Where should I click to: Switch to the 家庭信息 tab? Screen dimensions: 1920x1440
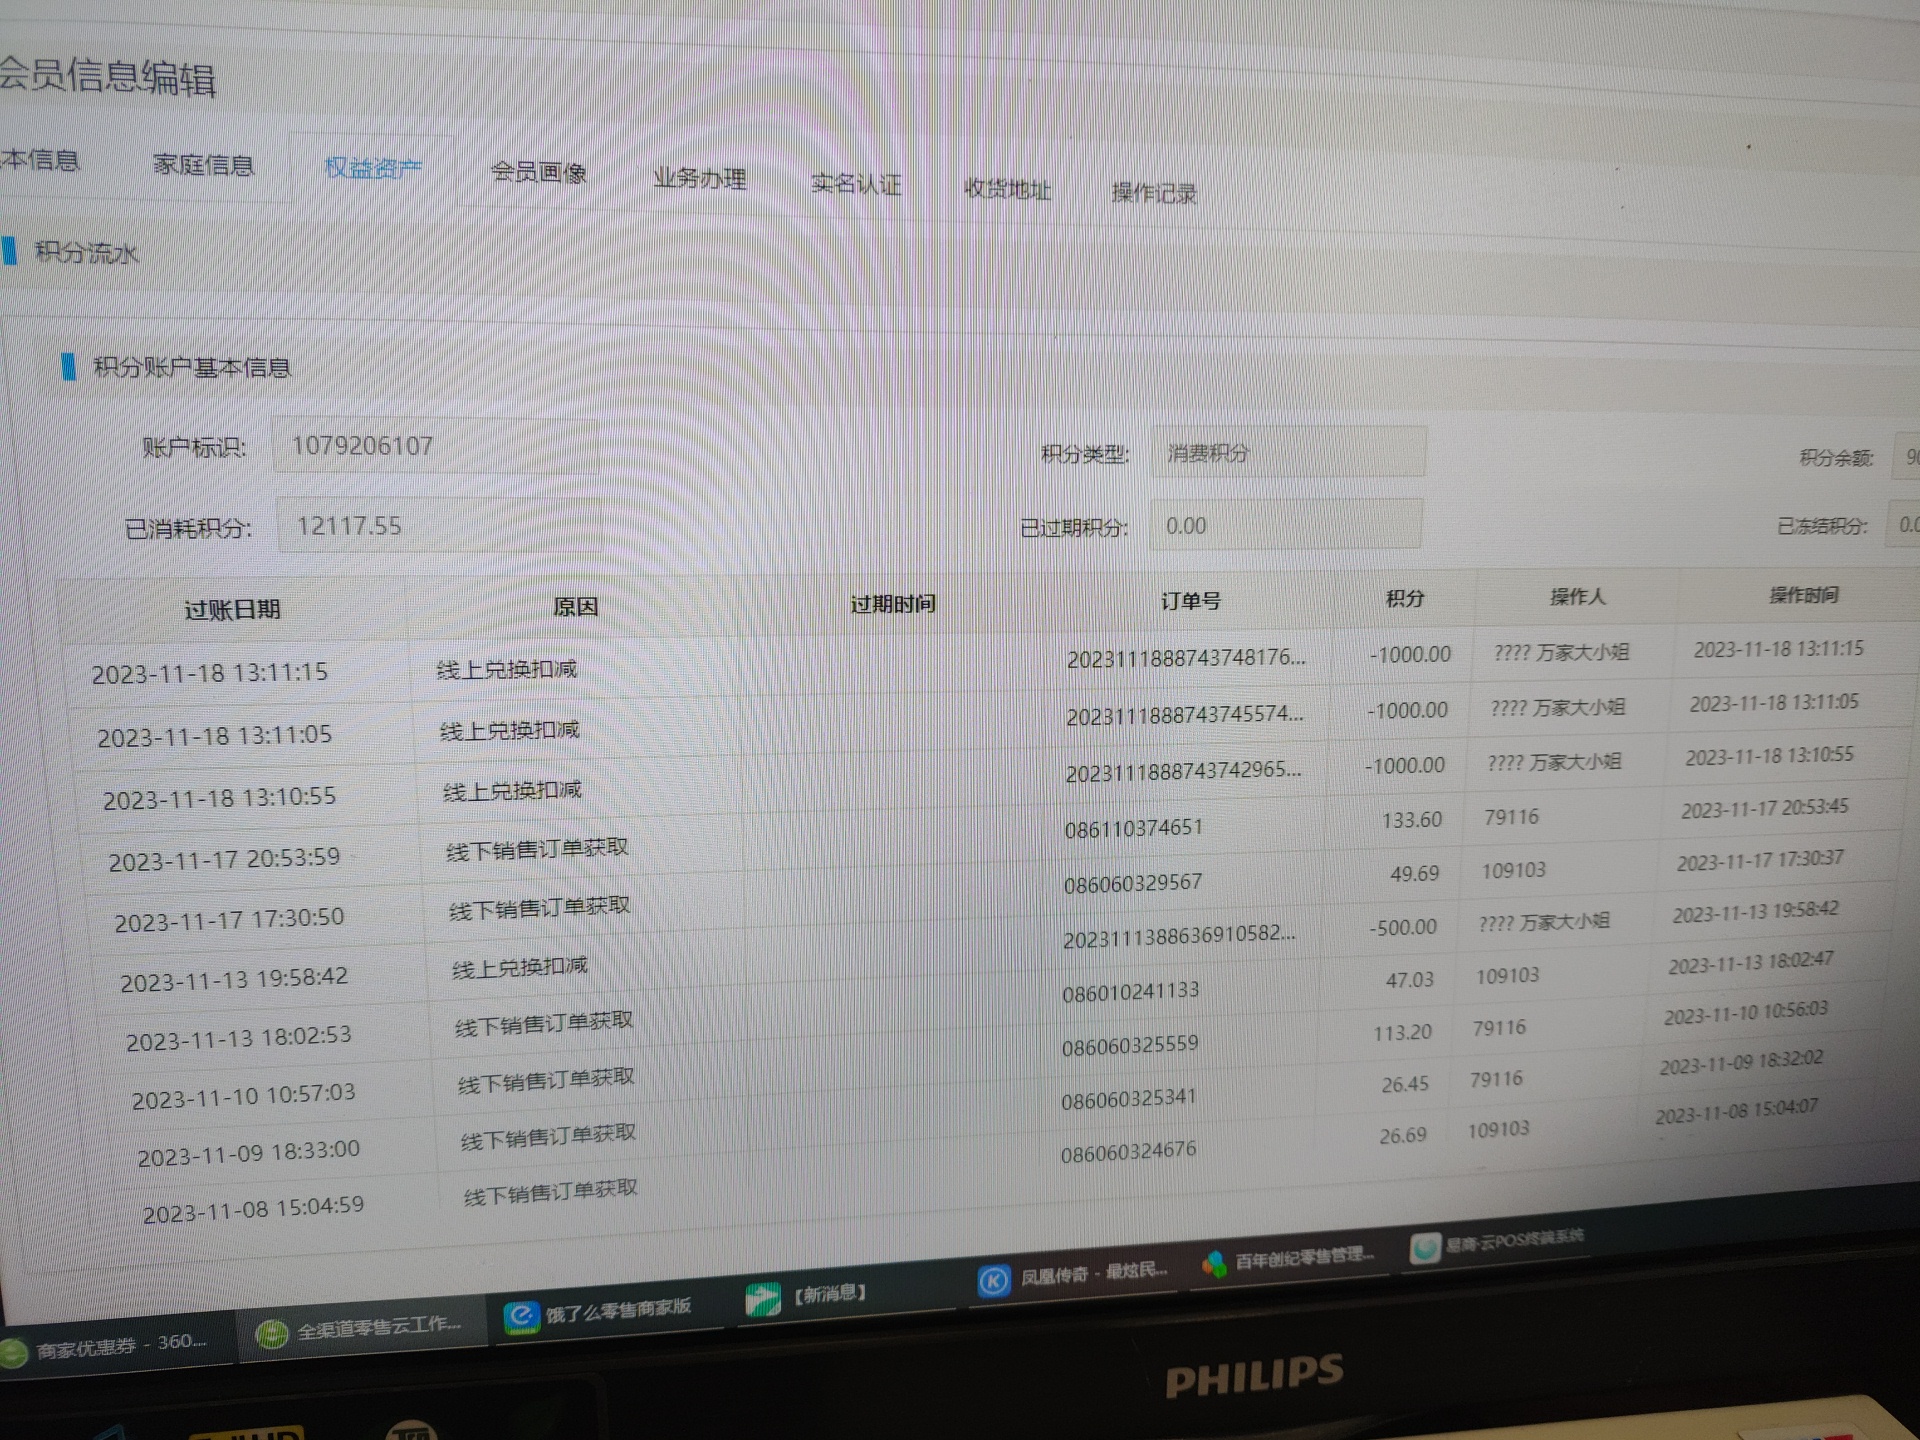pos(203,164)
